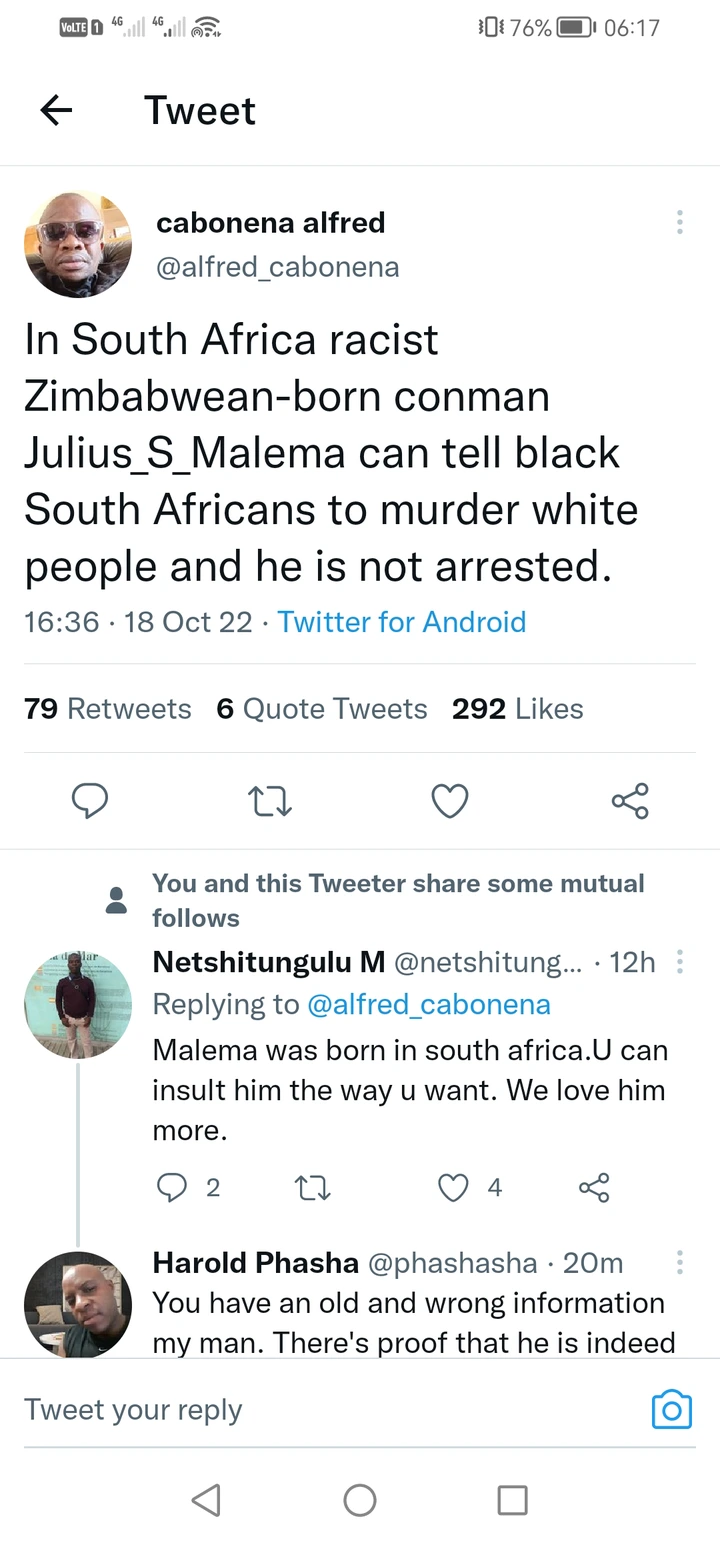Viewport: 720px width, 1541px height.
Task: Like the main tweet
Action: 450,801
